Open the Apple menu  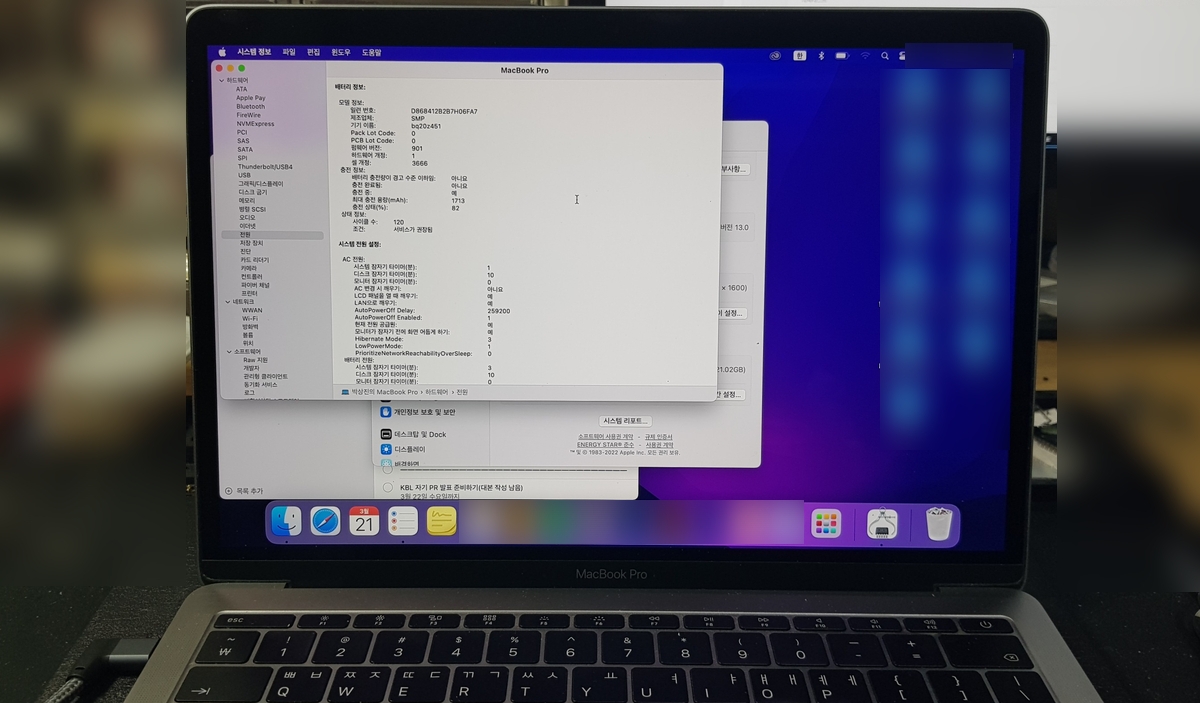click(x=222, y=52)
